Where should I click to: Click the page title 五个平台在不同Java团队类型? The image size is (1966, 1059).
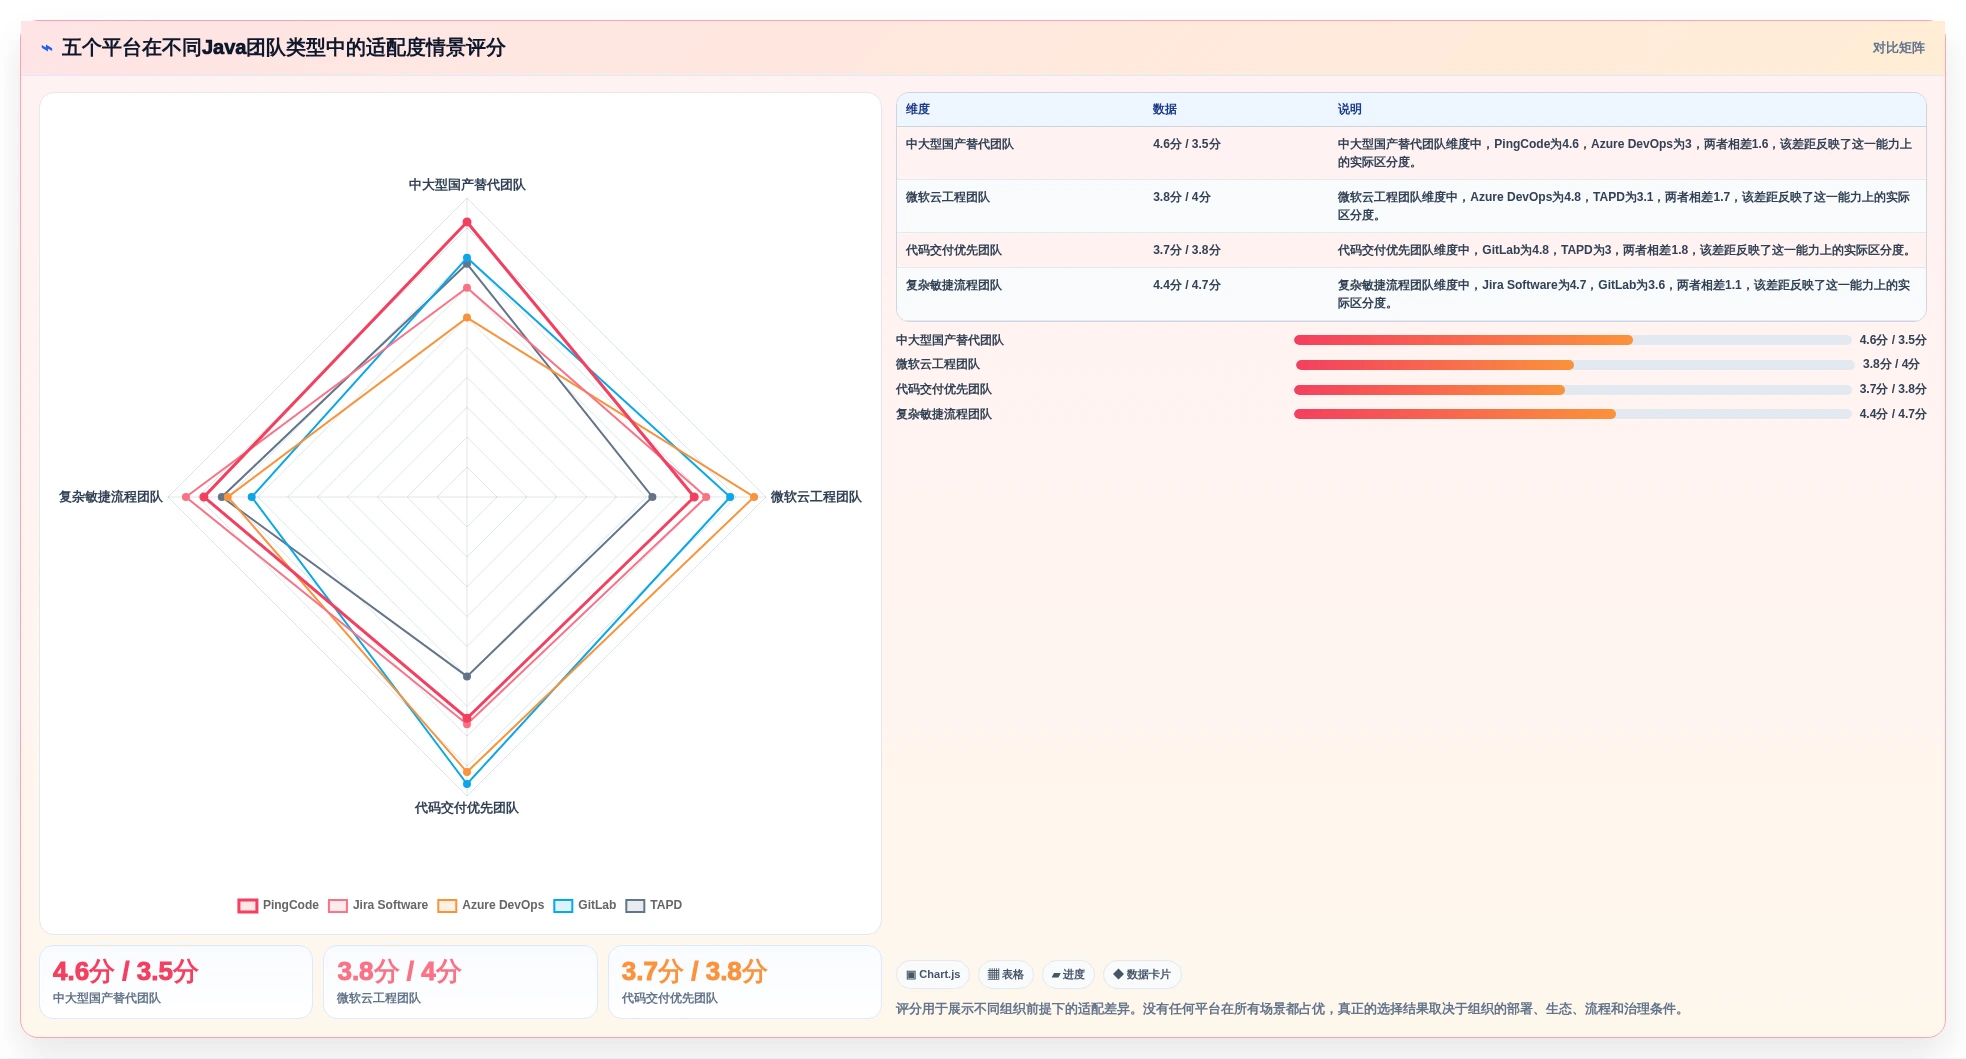click(x=284, y=48)
